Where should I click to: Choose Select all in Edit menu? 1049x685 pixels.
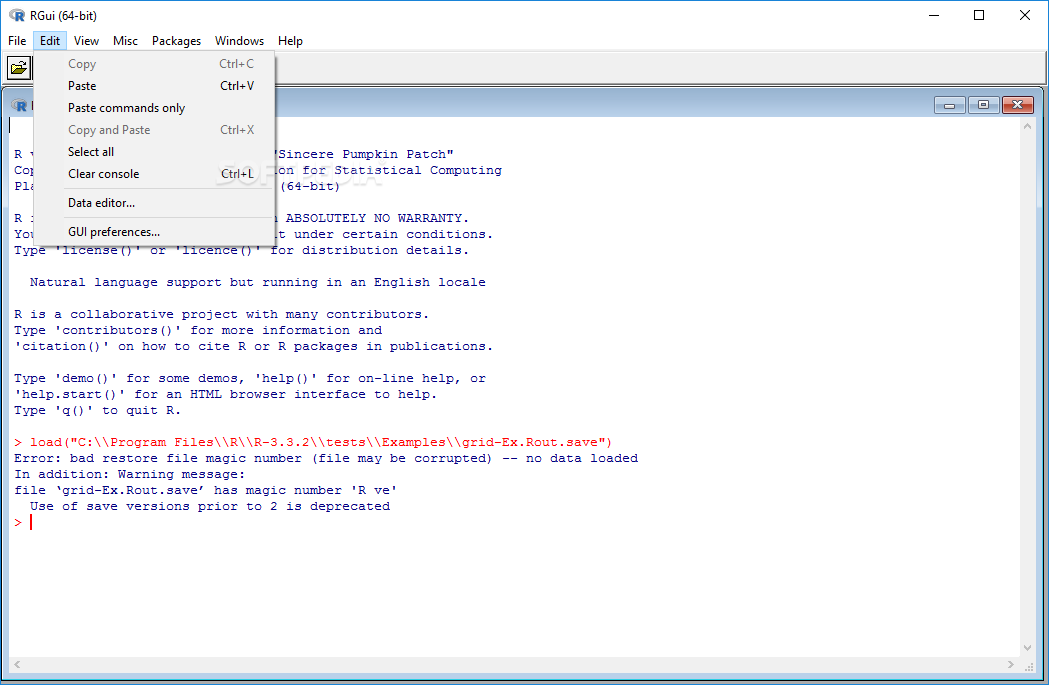pyautogui.click(x=154, y=152)
